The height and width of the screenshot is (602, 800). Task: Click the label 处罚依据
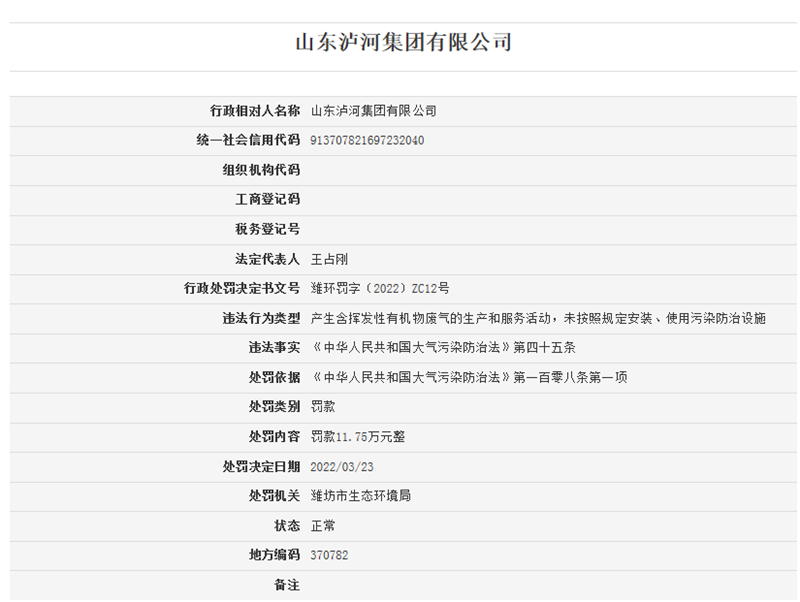274,378
